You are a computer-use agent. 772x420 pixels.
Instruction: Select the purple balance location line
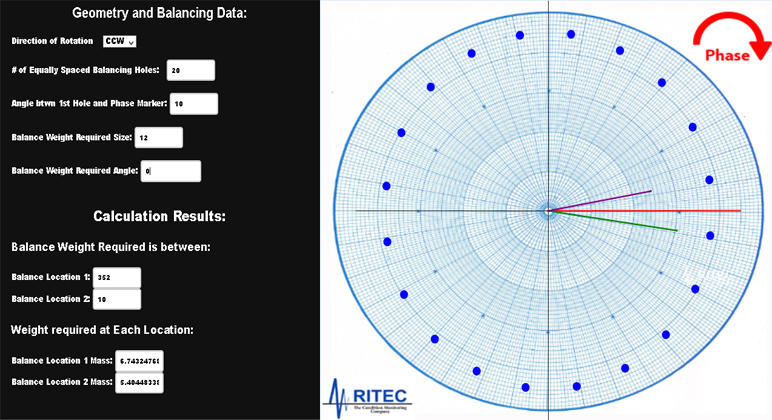[x=610, y=198]
